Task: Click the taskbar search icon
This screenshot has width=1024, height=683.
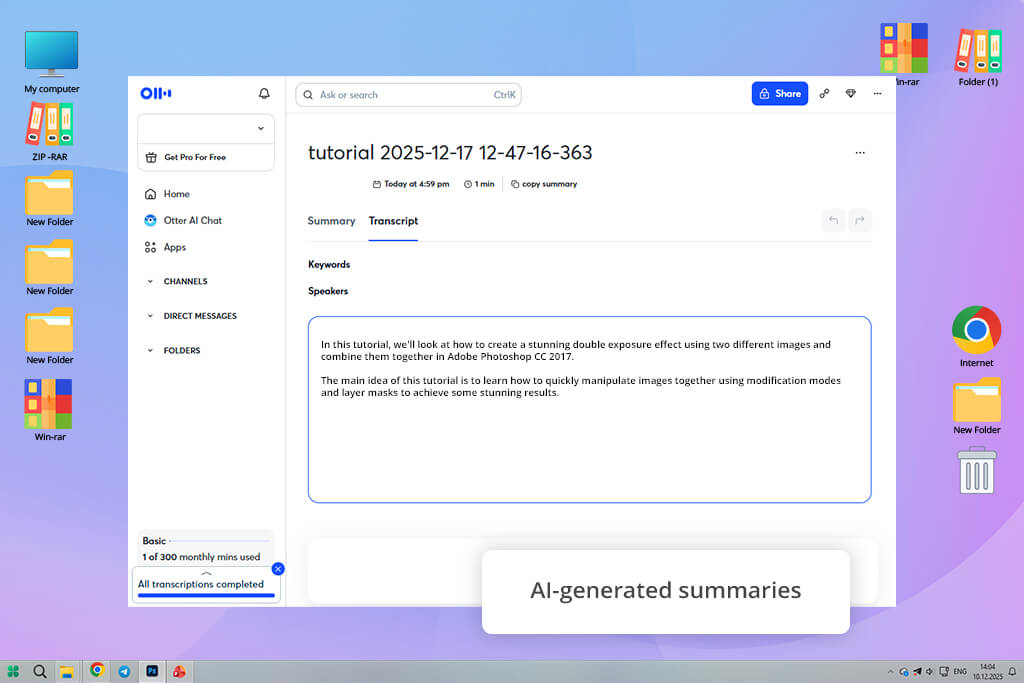Action: point(40,671)
